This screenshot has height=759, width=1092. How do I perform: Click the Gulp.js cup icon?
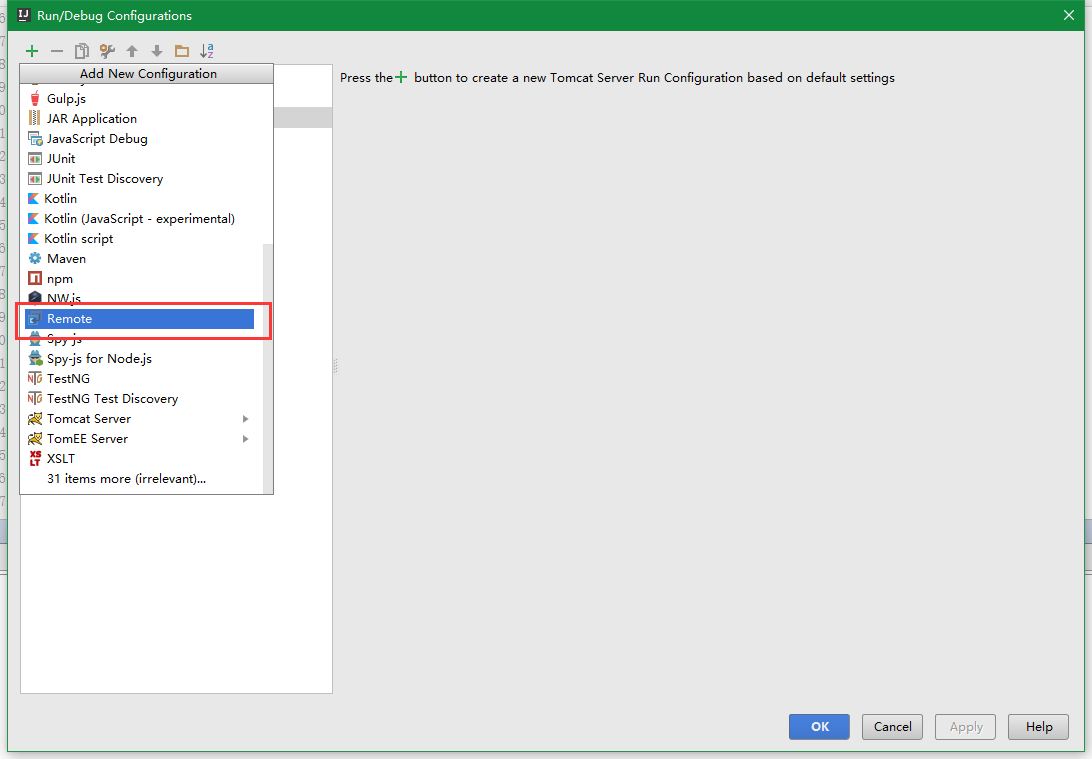tap(35, 99)
